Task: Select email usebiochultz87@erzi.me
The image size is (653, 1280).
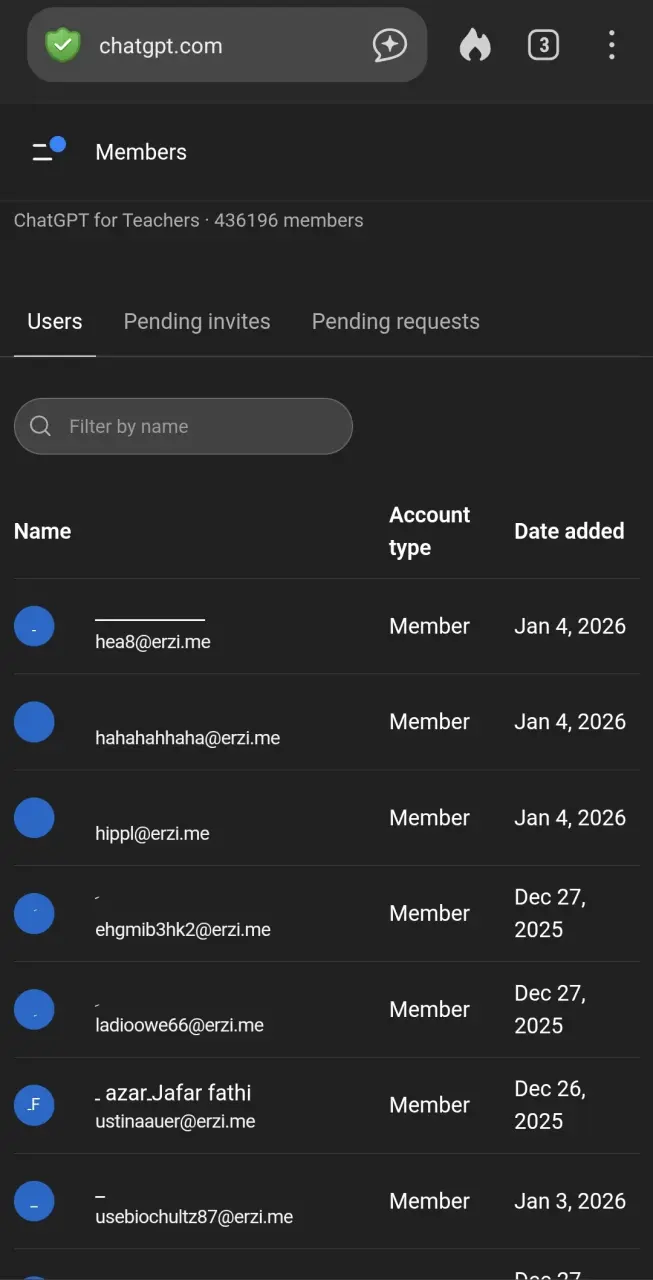Action: coord(194,1217)
